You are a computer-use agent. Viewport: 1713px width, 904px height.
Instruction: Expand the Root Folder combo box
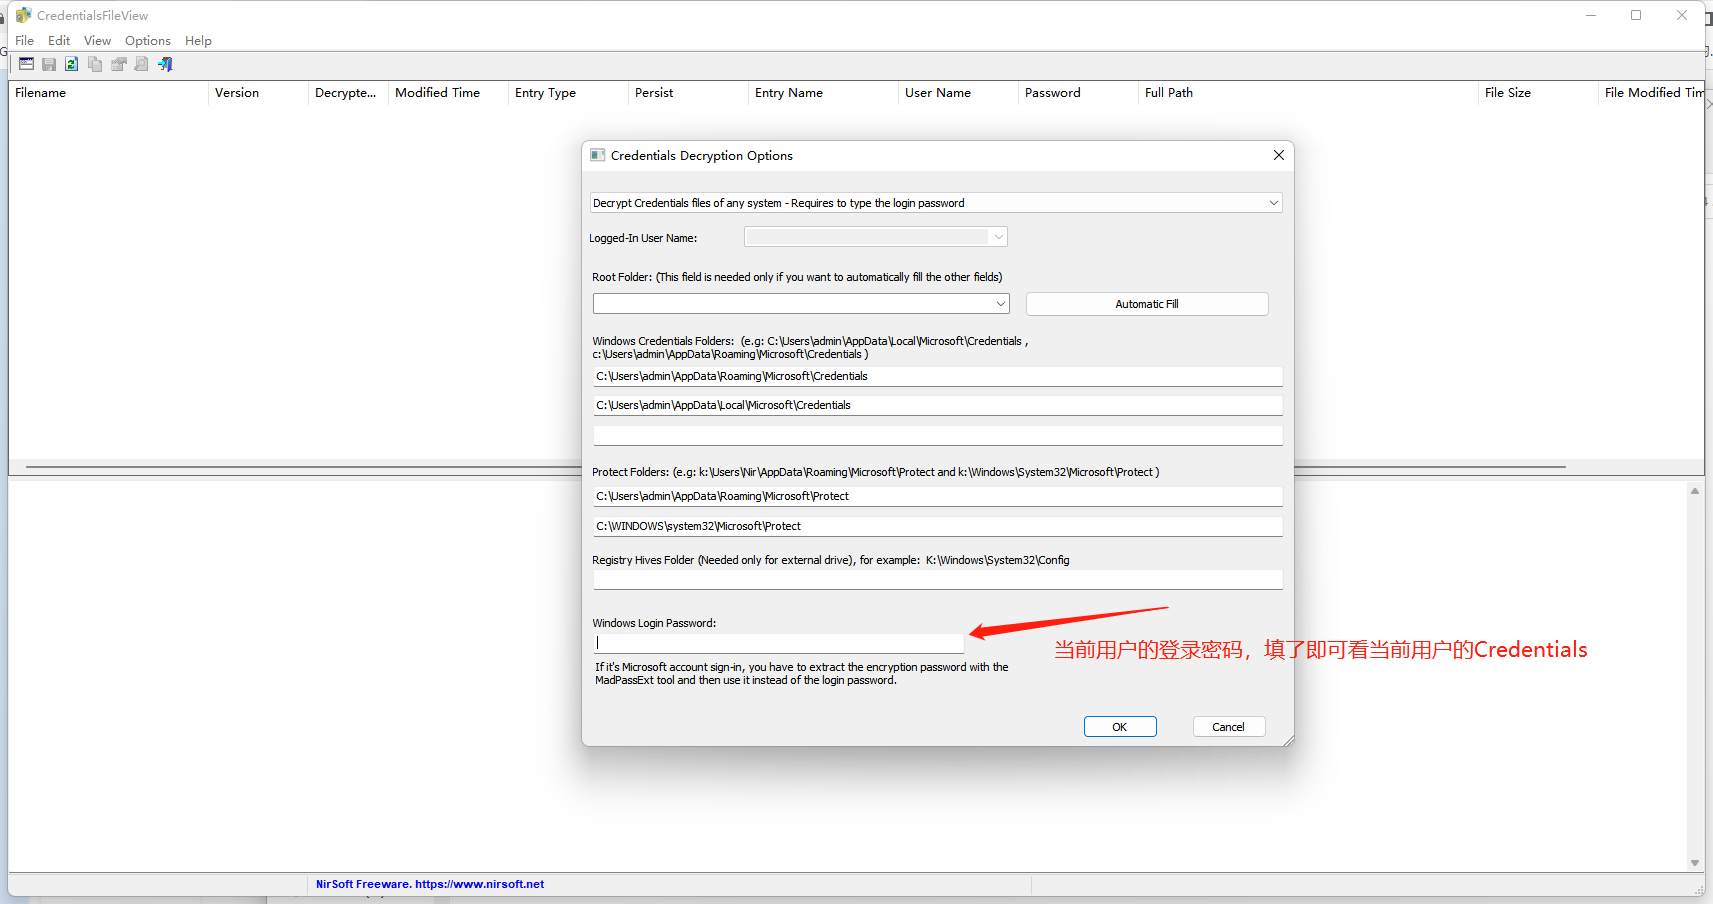pos(1000,304)
